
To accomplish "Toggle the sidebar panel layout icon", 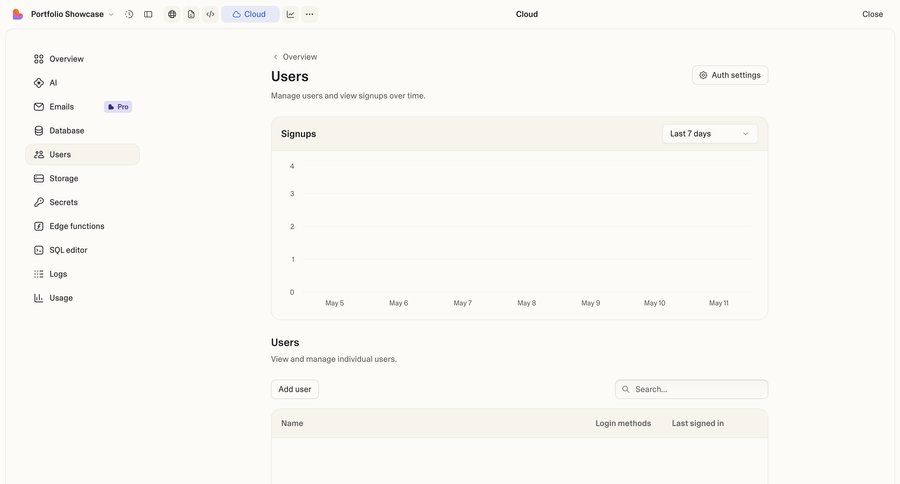I will [148, 14].
